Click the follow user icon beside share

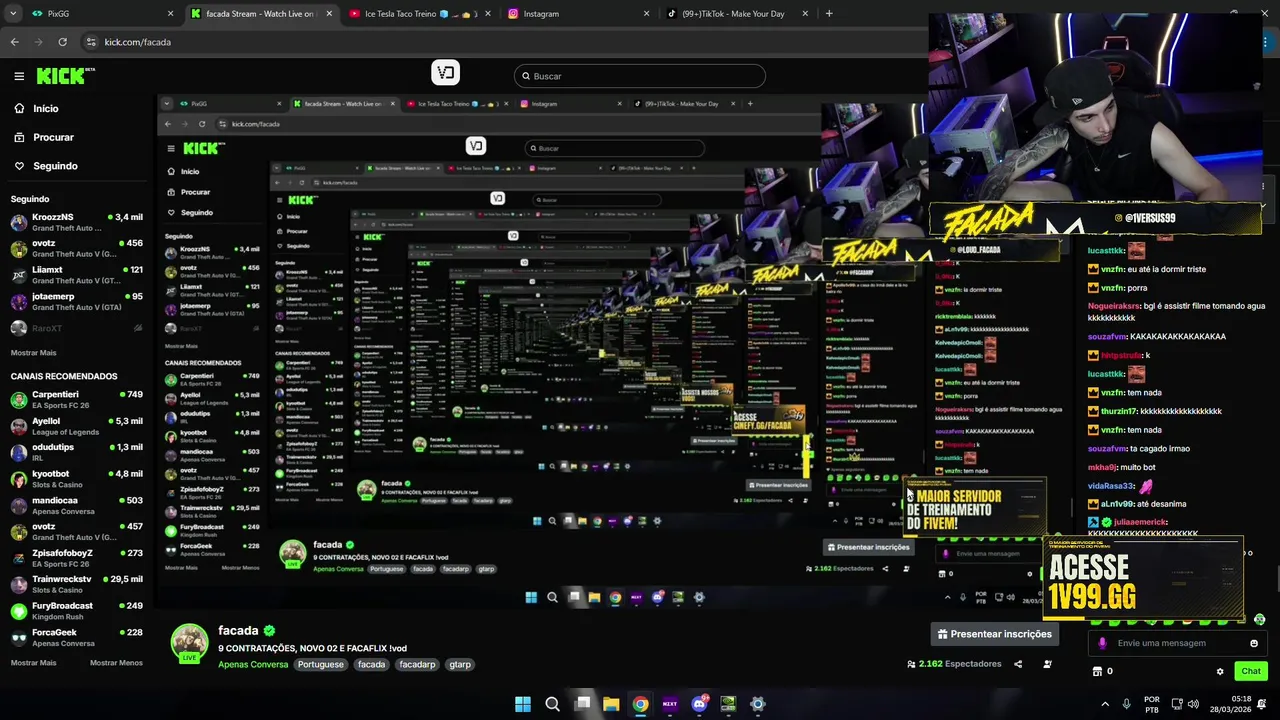(1047, 664)
